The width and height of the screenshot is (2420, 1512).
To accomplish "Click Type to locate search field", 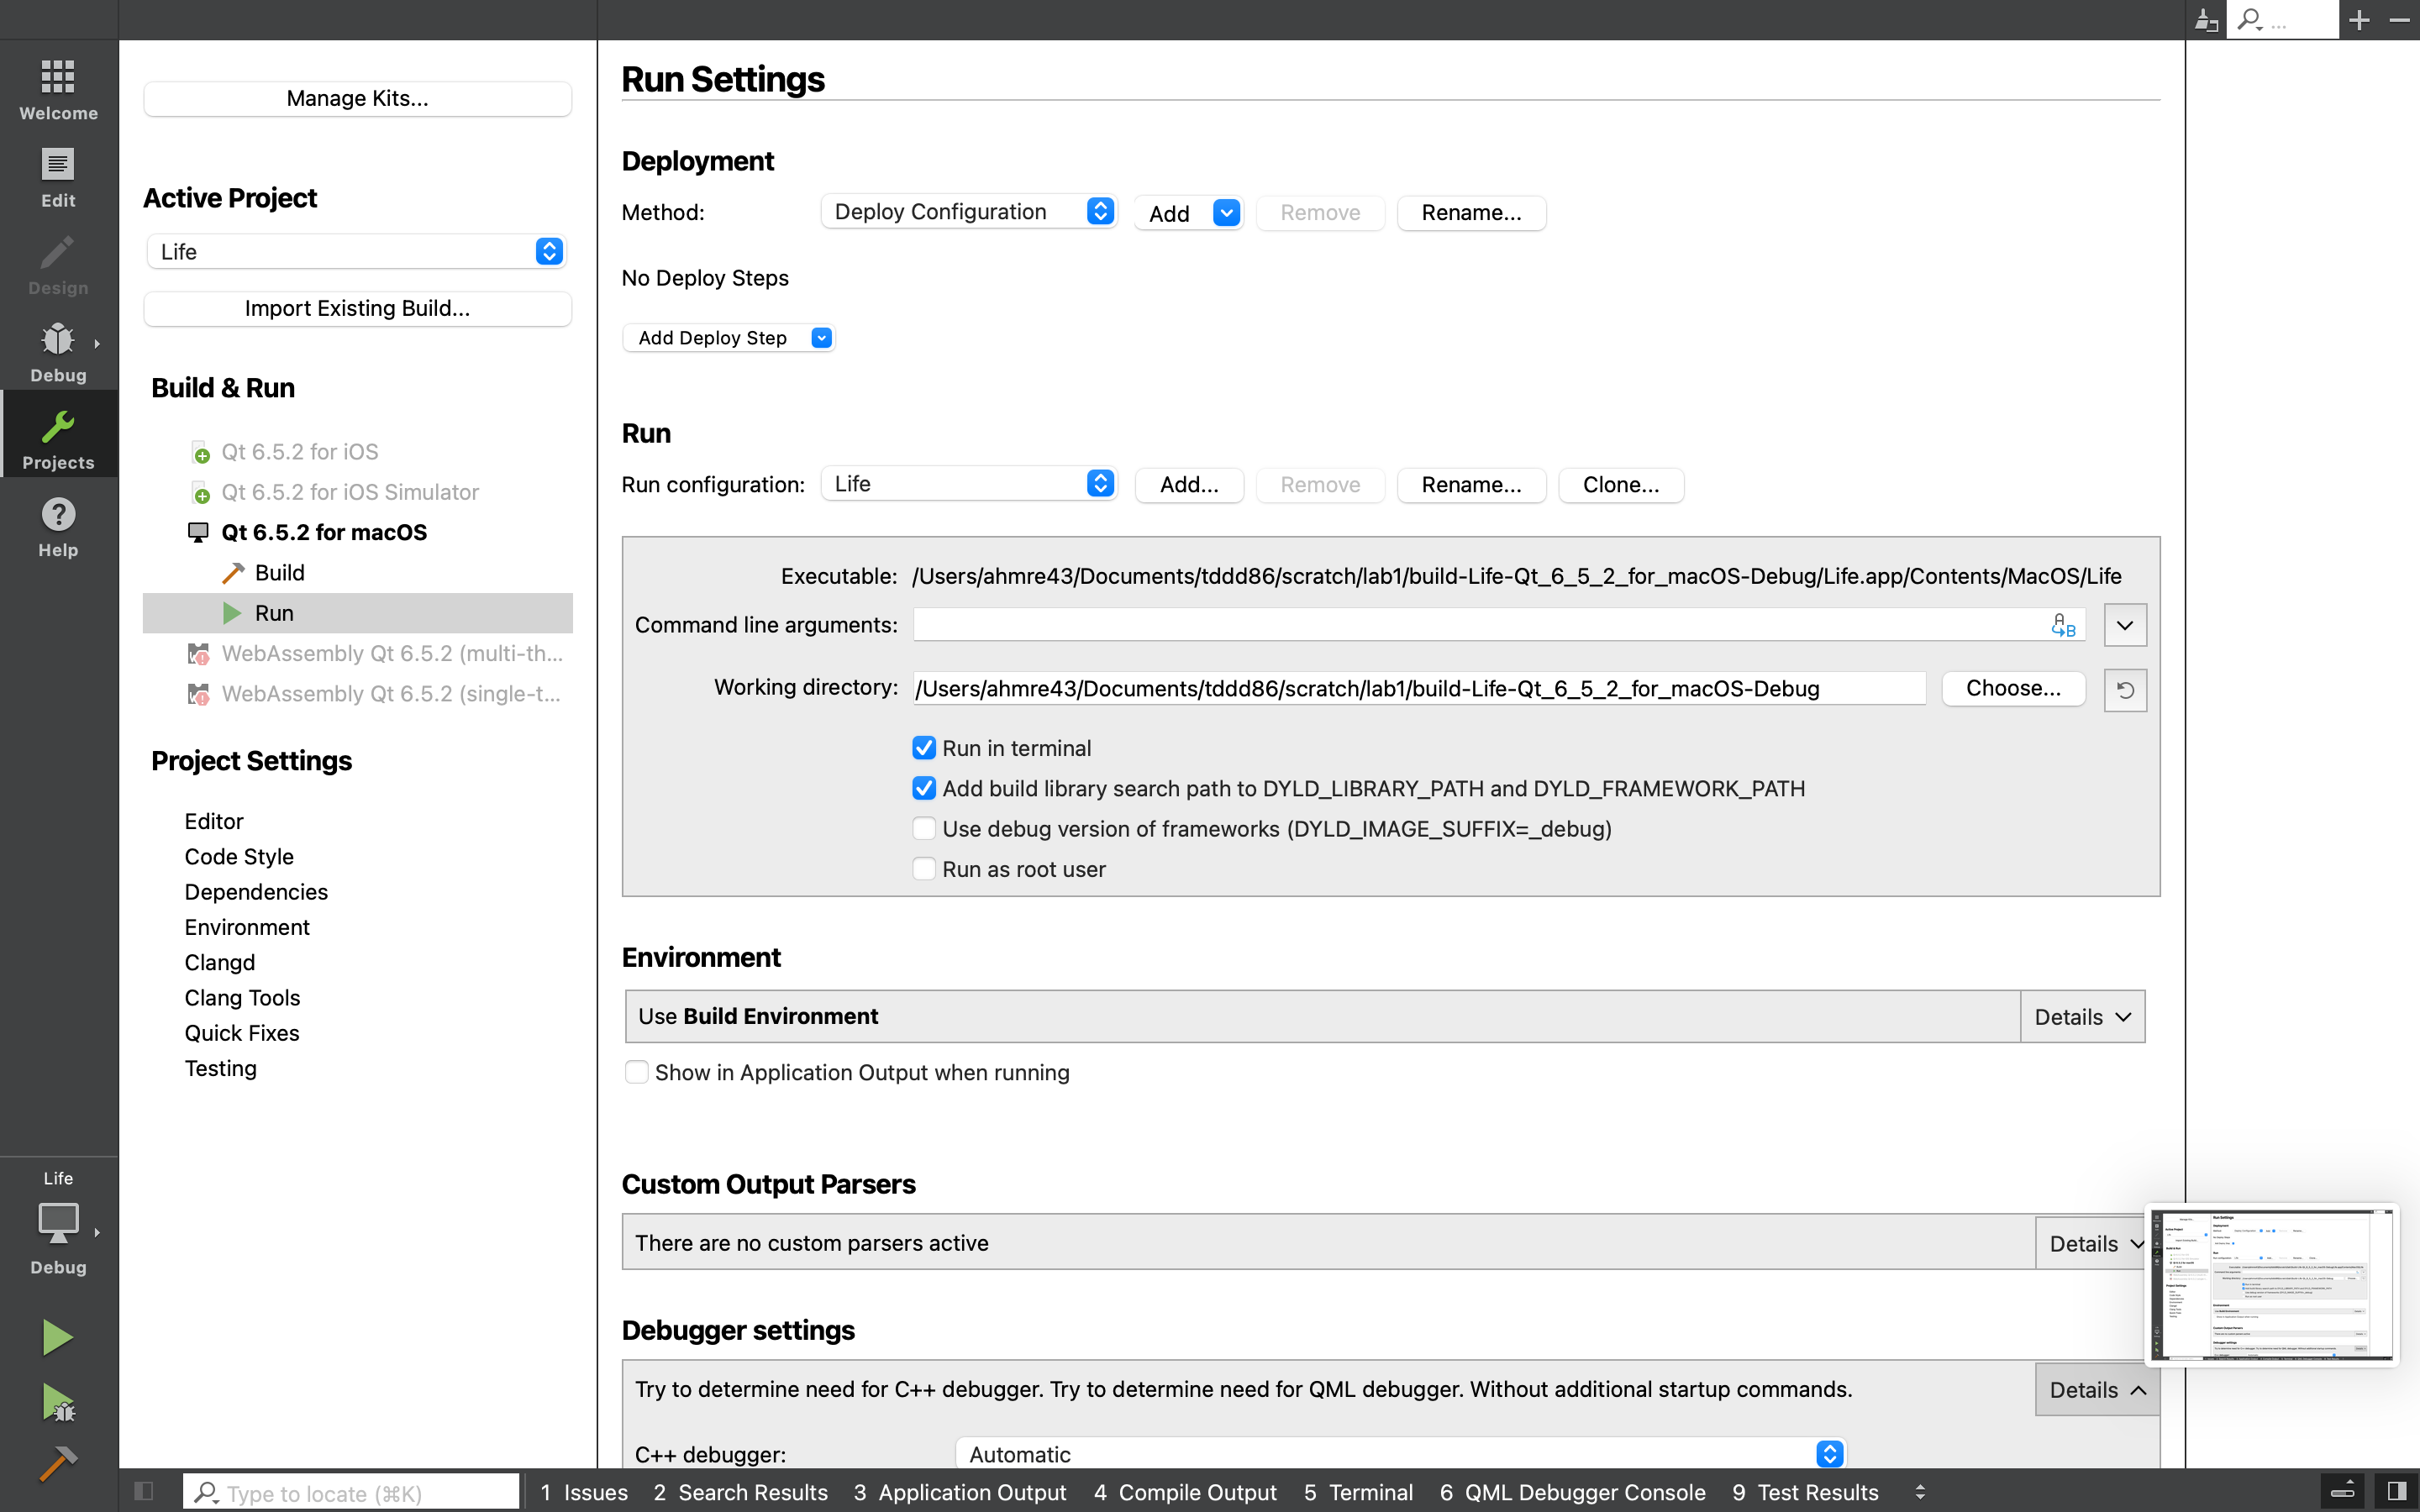I will 352,1492.
